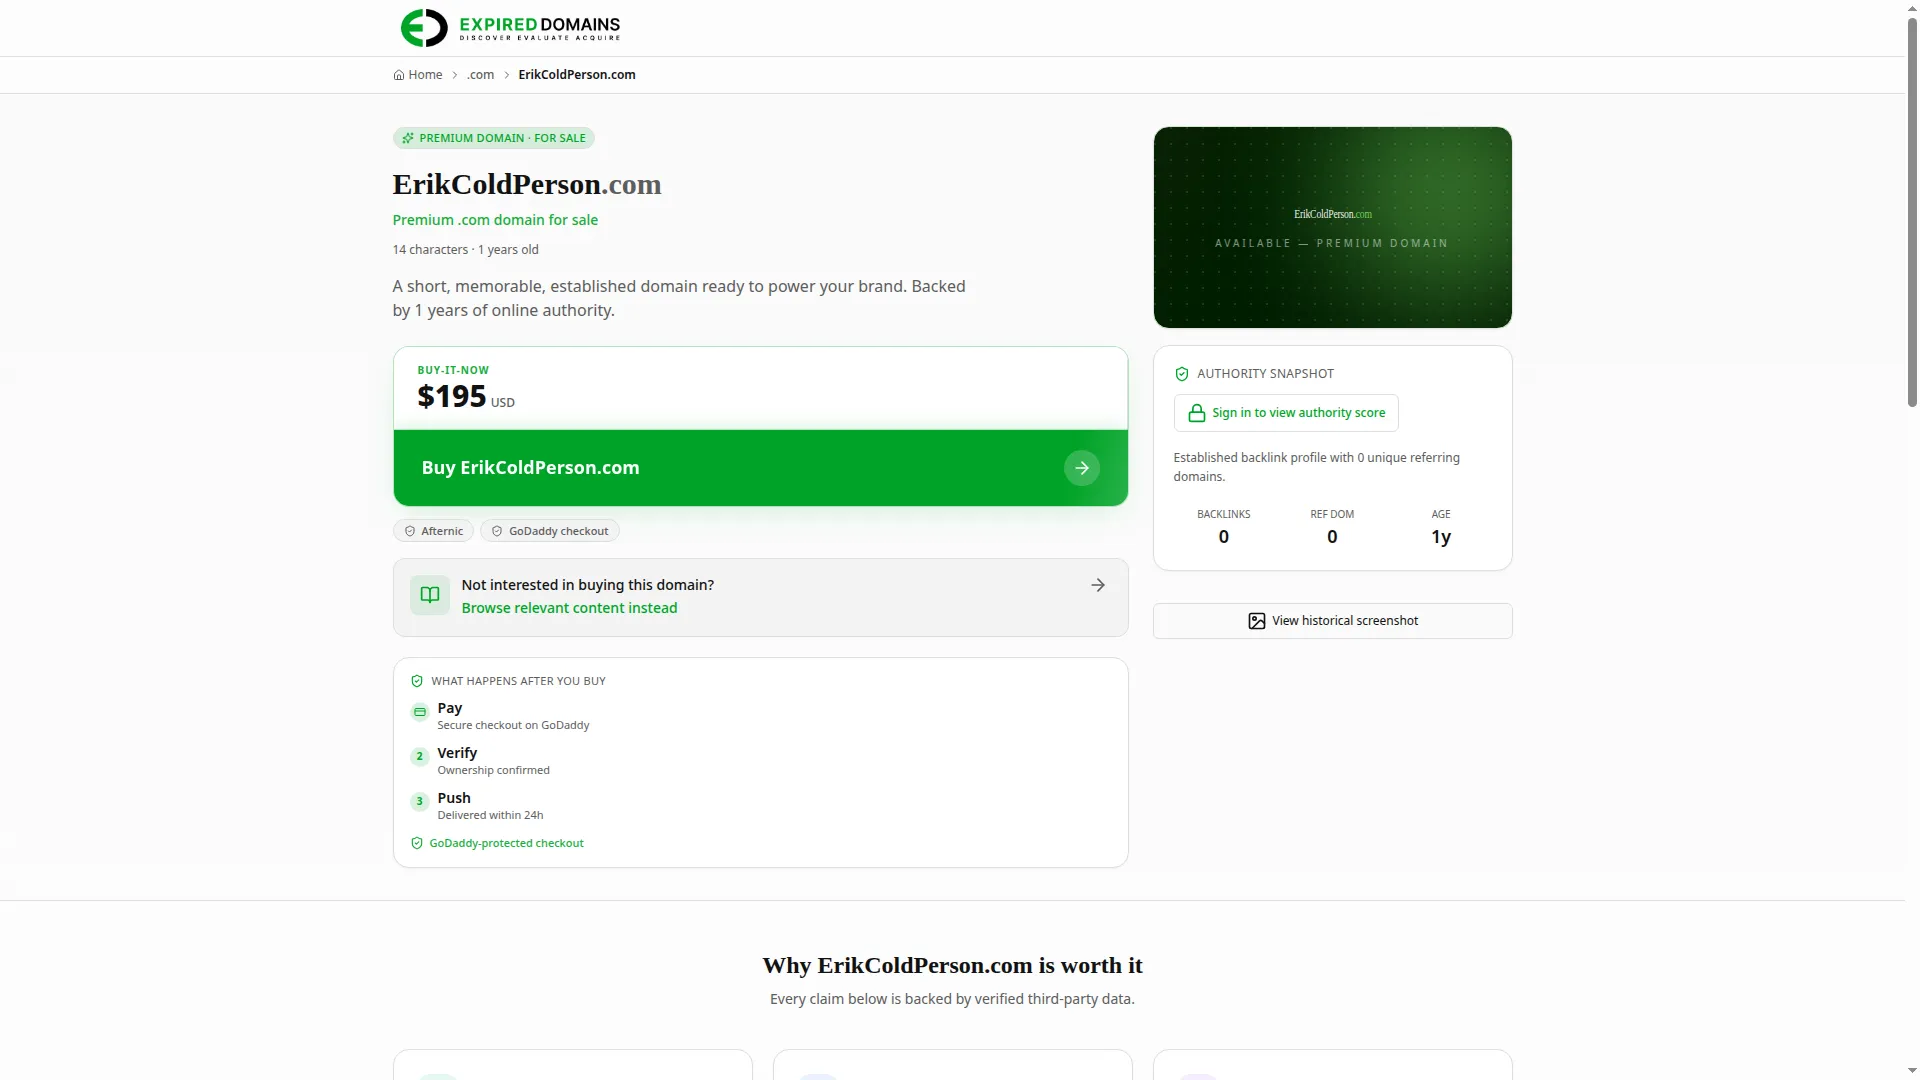
Task: Click step 3 icon beside Push
Action: coord(420,802)
